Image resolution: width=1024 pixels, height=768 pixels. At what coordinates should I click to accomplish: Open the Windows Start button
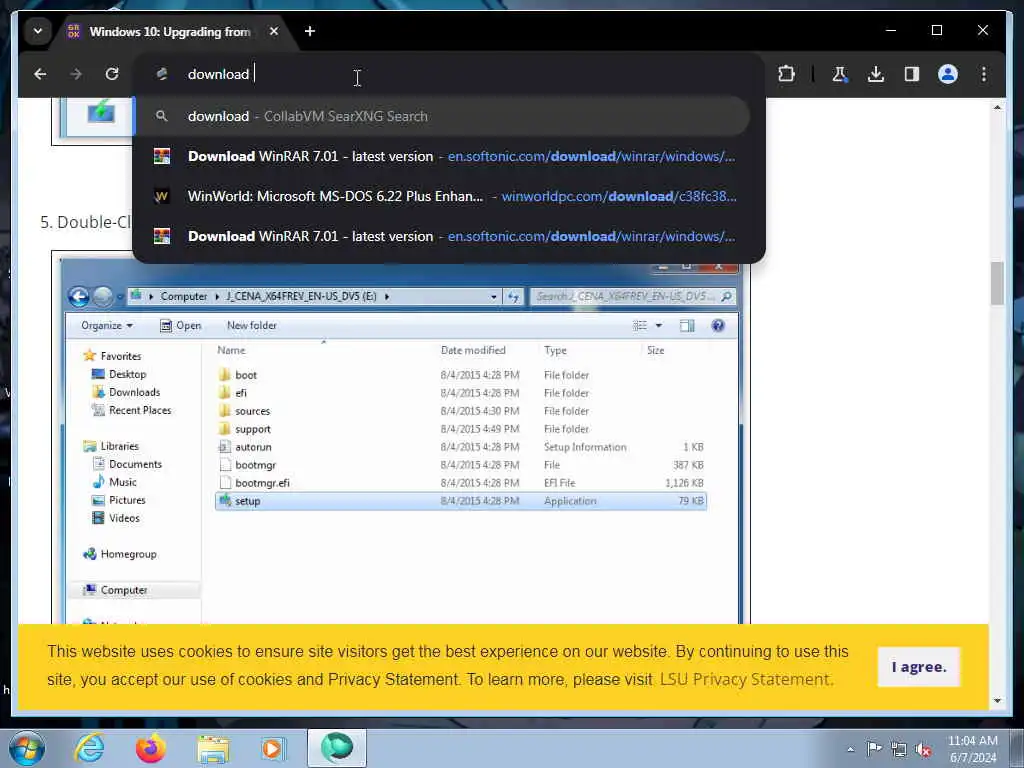[27, 748]
